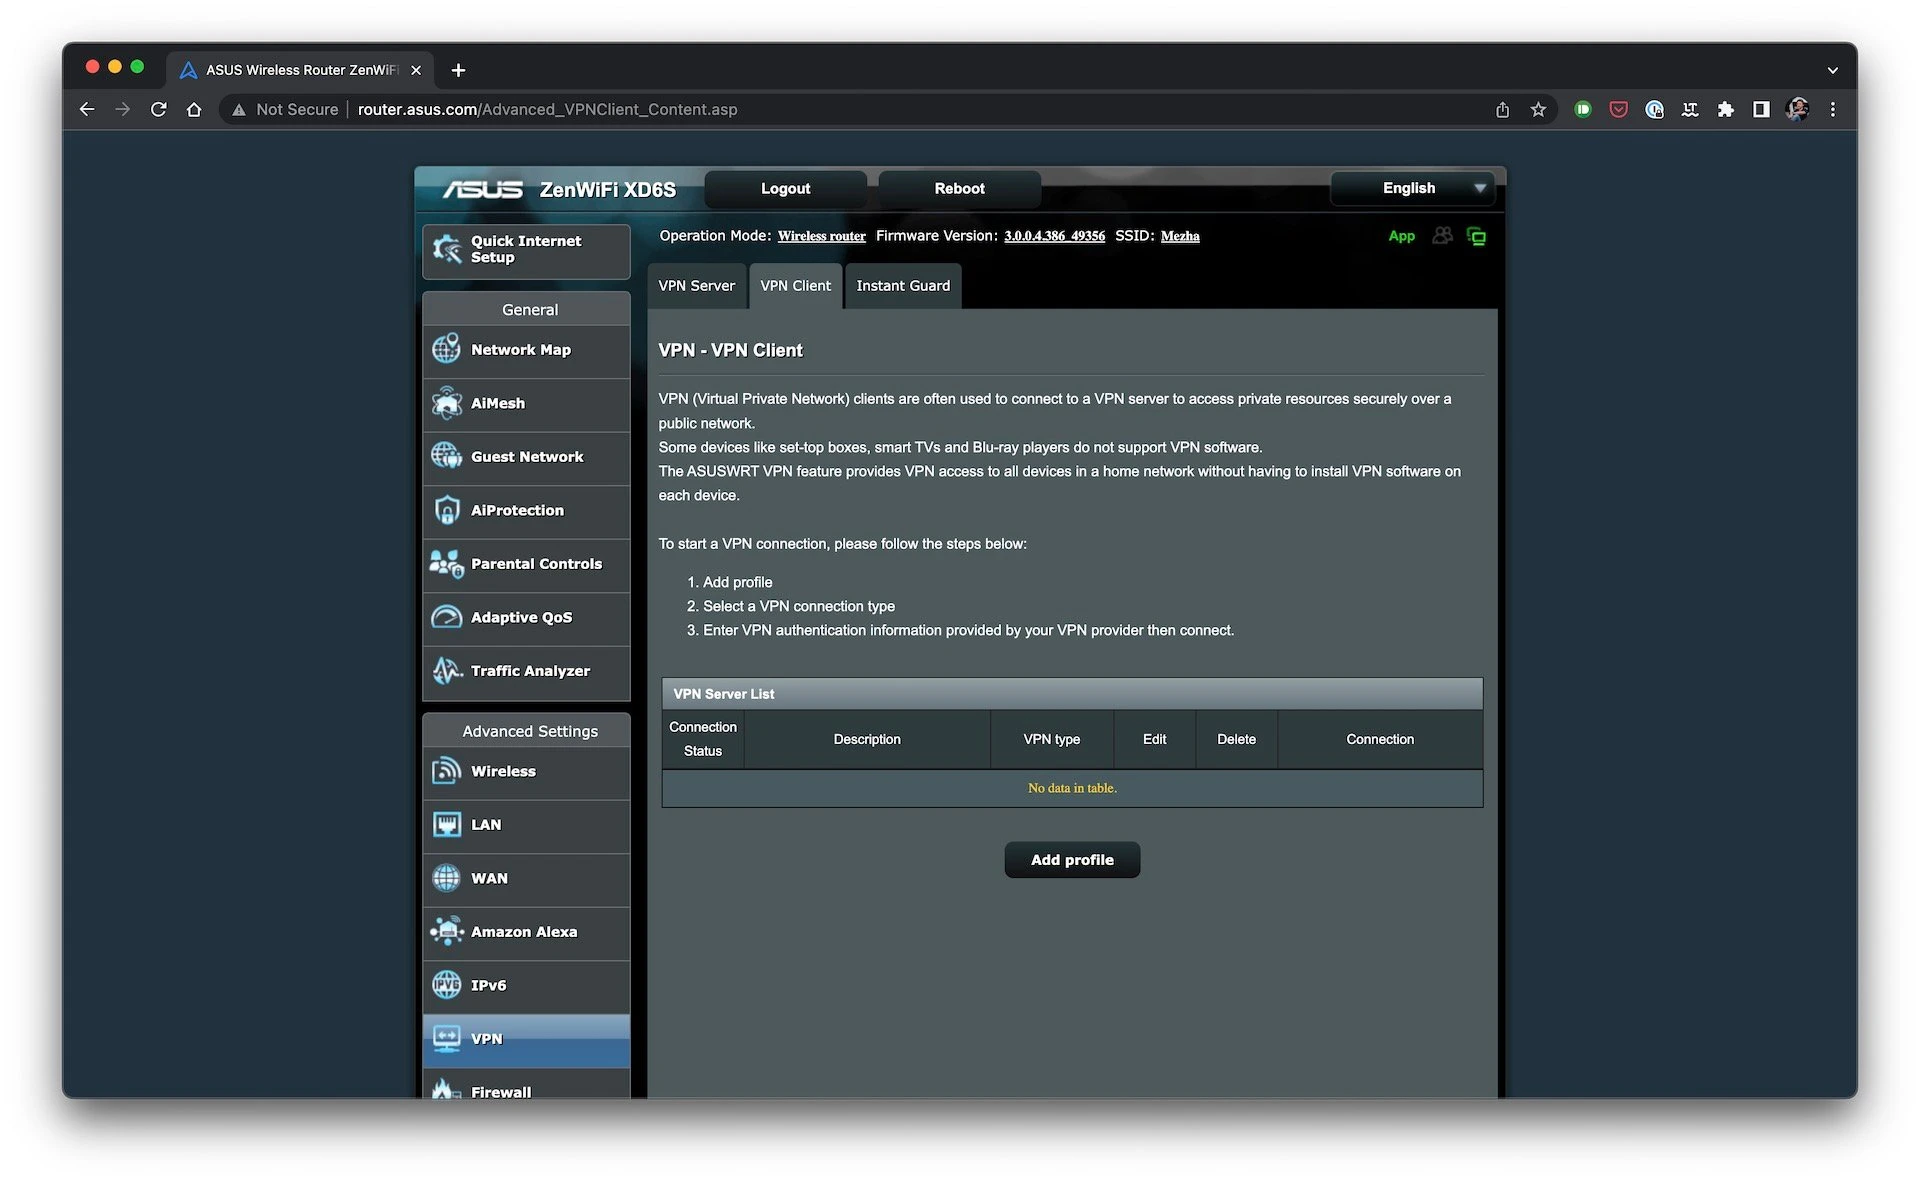
Task: Open a new browser tab
Action: click(x=458, y=70)
